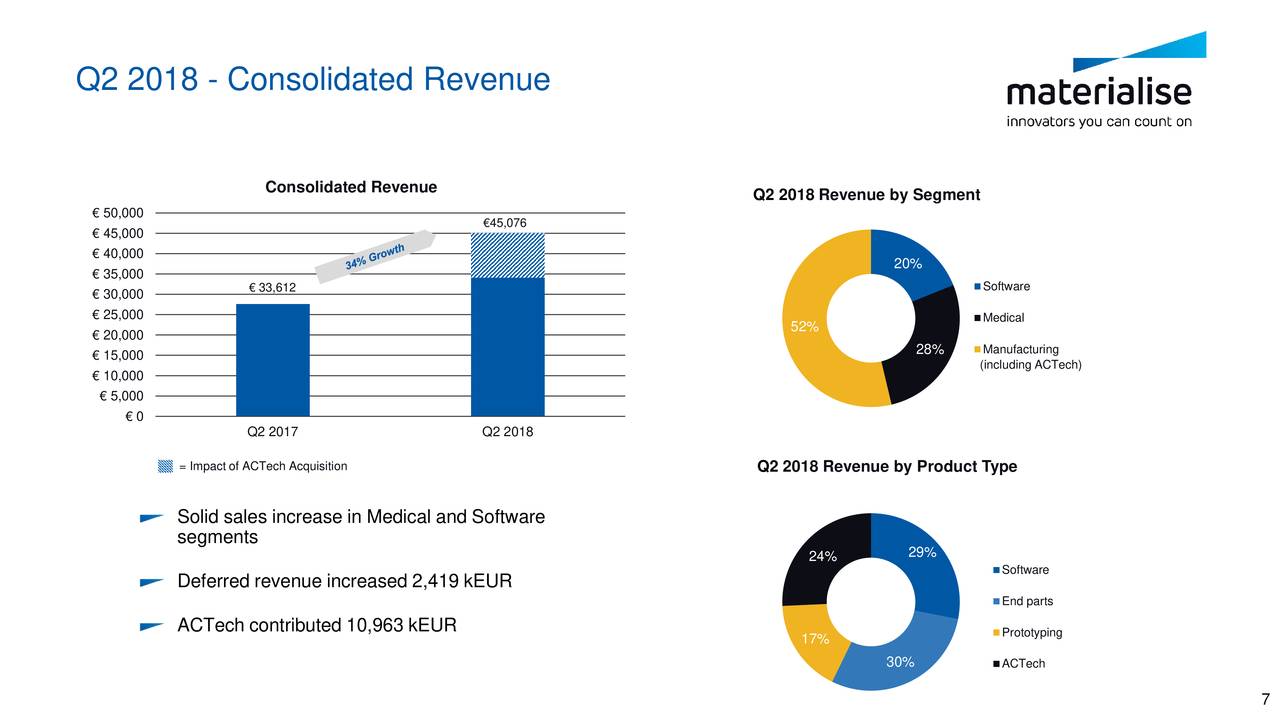1280x720 pixels.
Task: Click the Q2 2018 Revenue by Product Type title
Action: pos(887,467)
